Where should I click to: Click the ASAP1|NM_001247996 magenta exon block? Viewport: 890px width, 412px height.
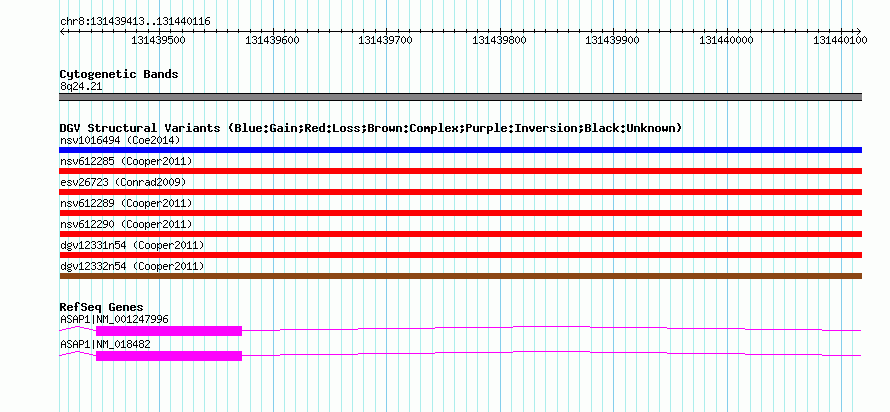click(169, 331)
